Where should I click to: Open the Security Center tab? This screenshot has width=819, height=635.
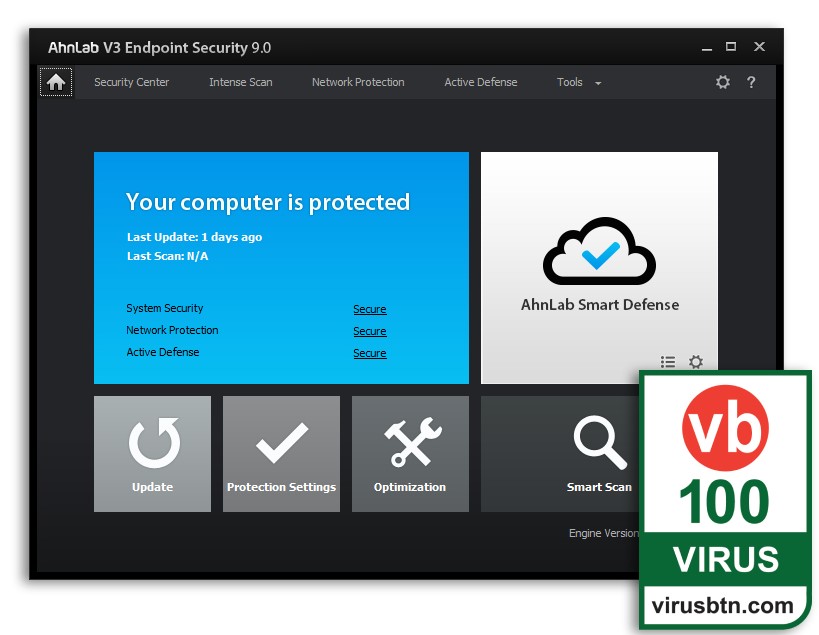pos(132,82)
